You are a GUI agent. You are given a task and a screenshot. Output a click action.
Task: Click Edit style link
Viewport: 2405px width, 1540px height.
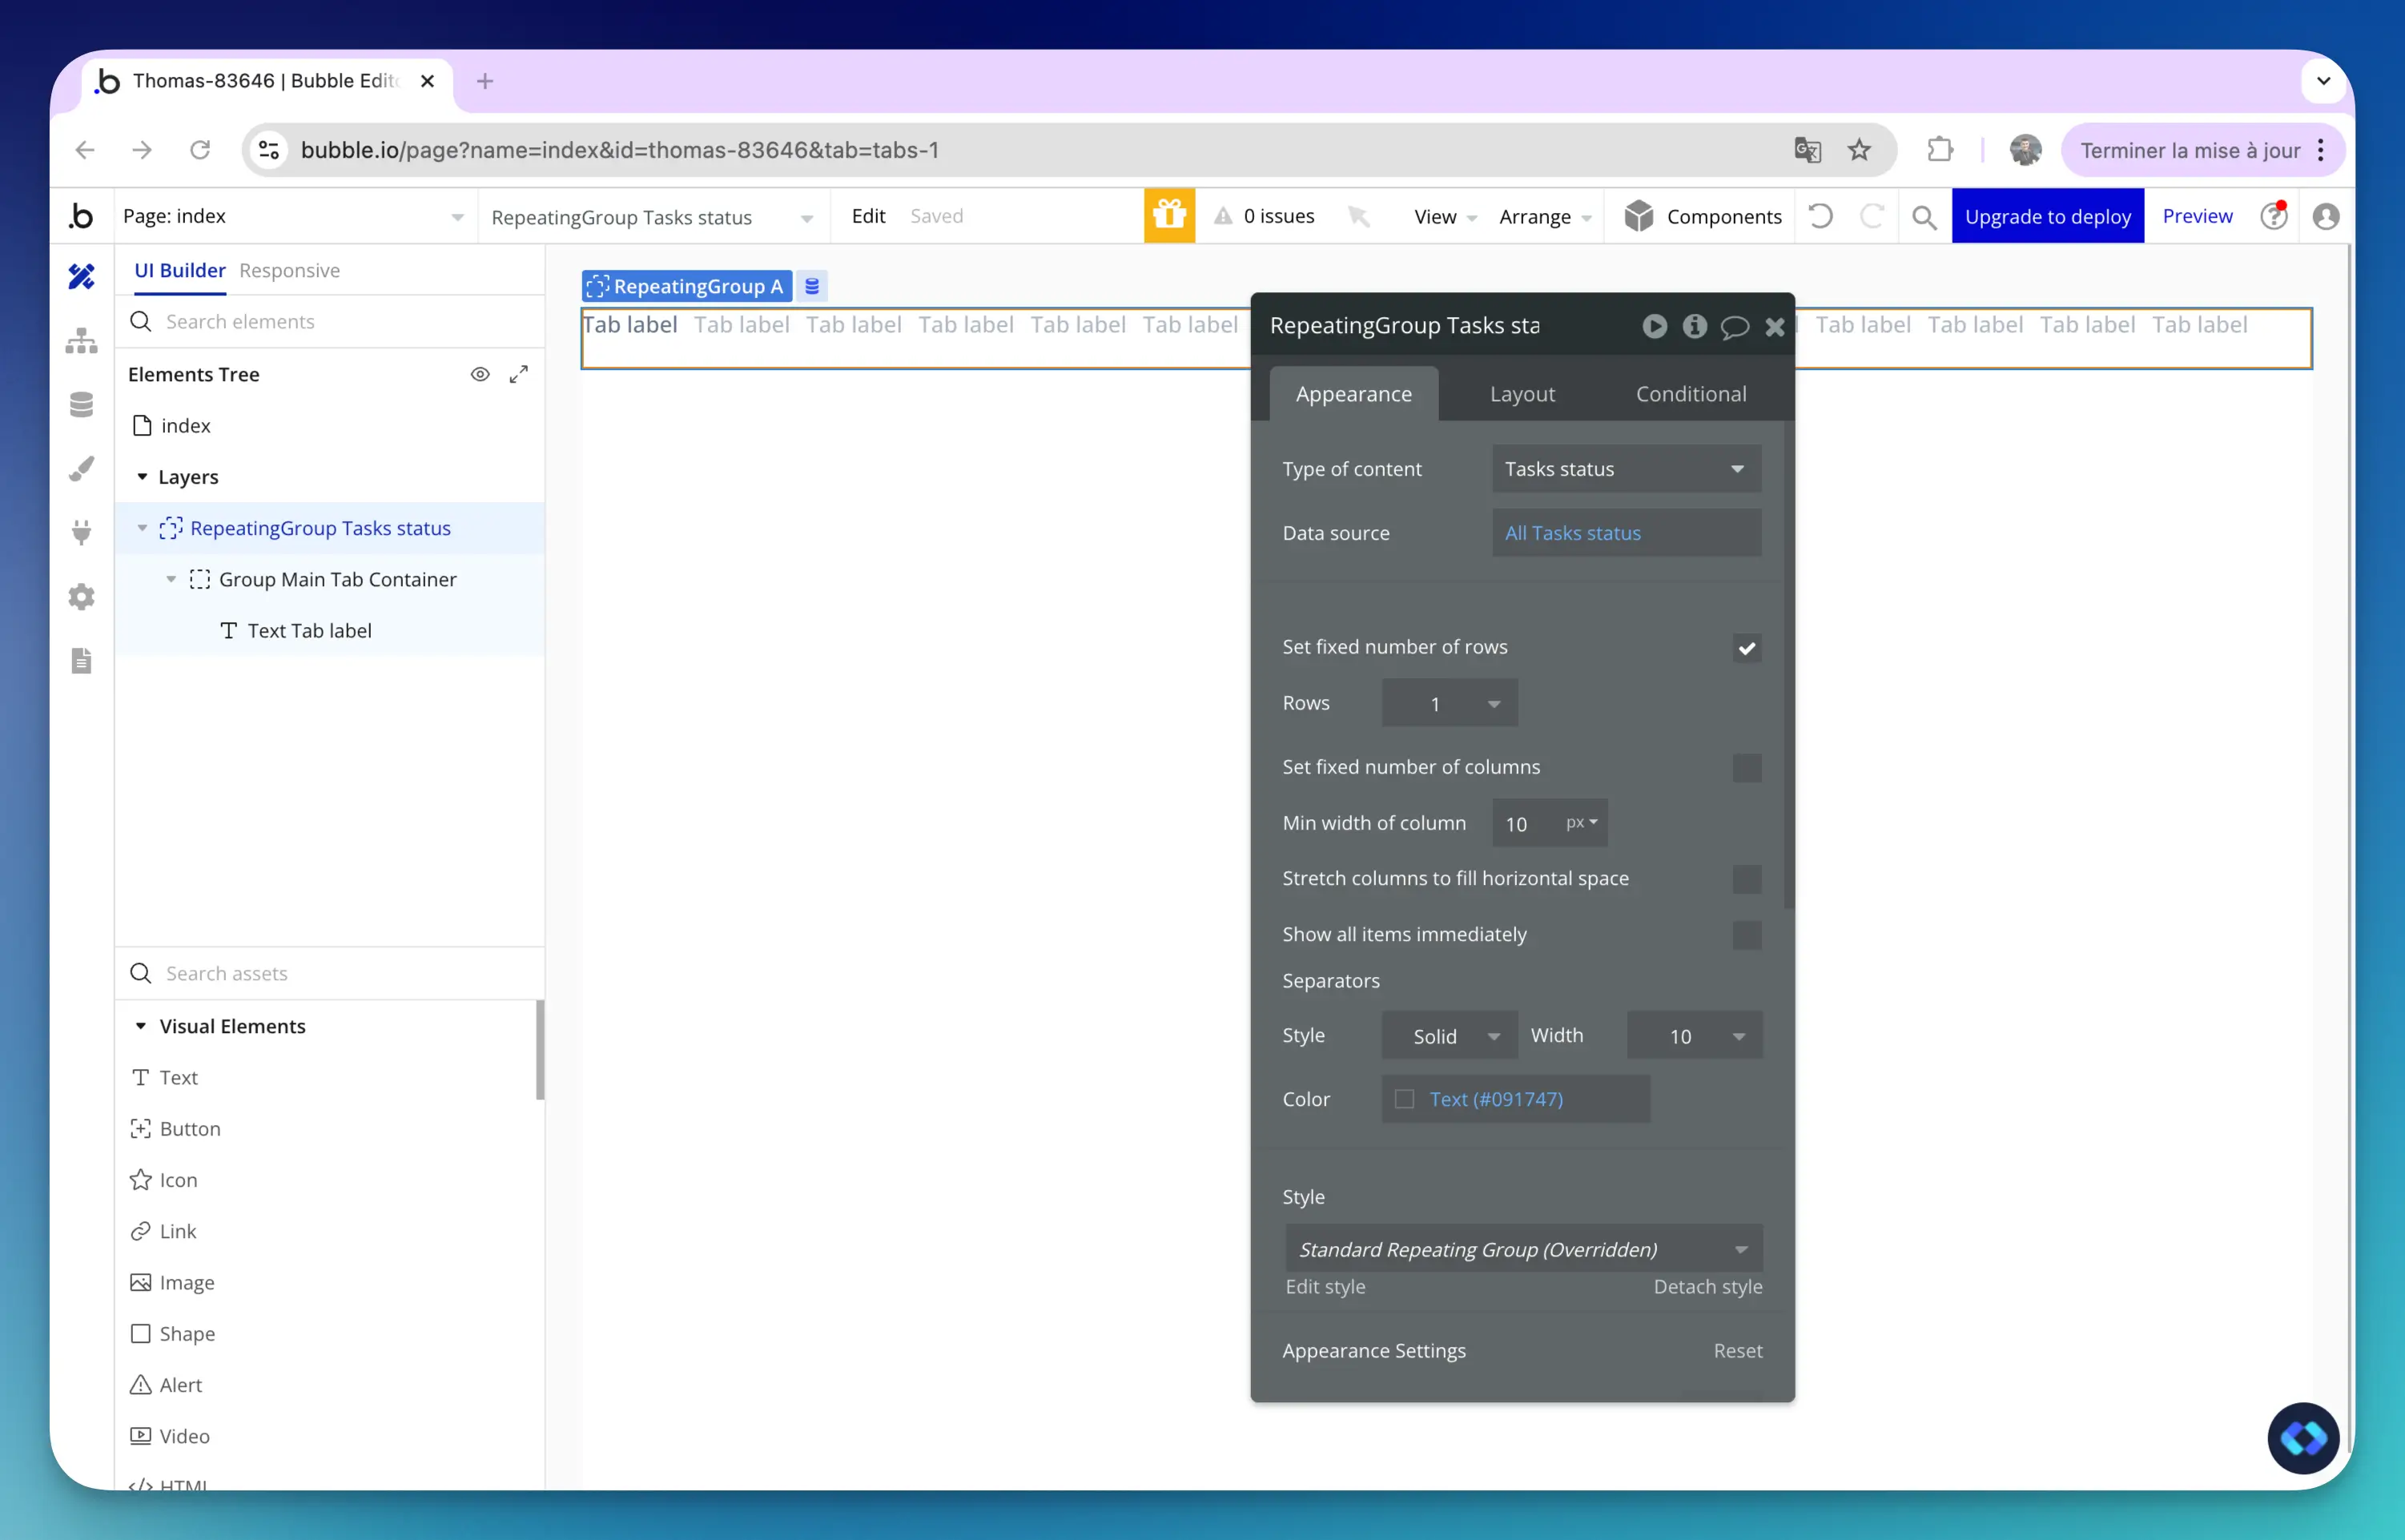pyautogui.click(x=1325, y=1287)
